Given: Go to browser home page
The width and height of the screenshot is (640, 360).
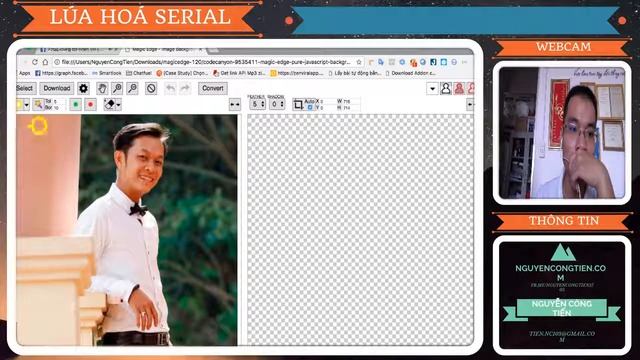Looking at the screenshot, I should tap(45, 62).
